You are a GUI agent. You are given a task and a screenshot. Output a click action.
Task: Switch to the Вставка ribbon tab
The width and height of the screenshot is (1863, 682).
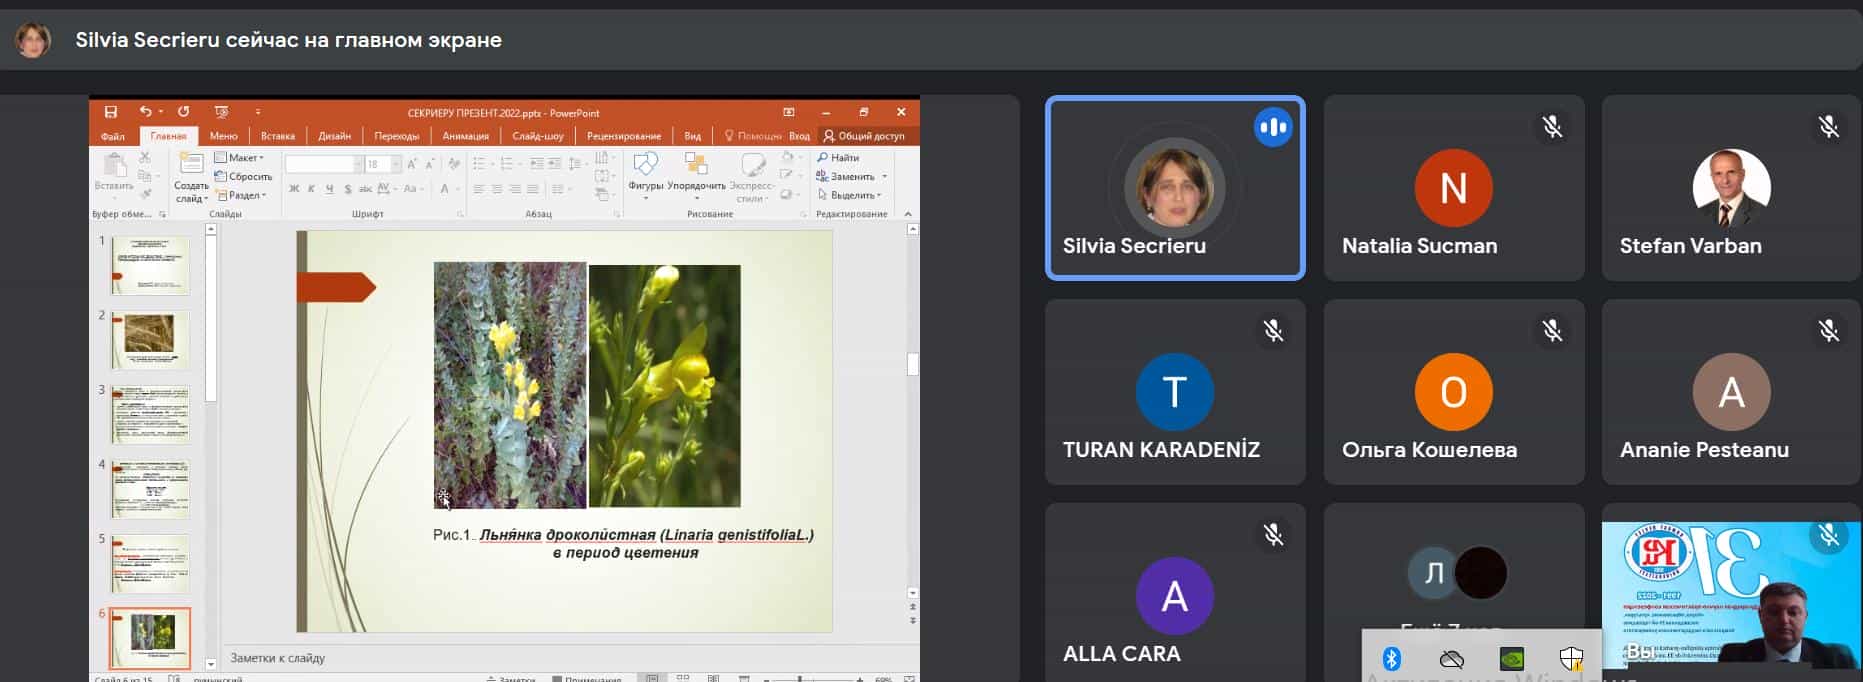278,136
